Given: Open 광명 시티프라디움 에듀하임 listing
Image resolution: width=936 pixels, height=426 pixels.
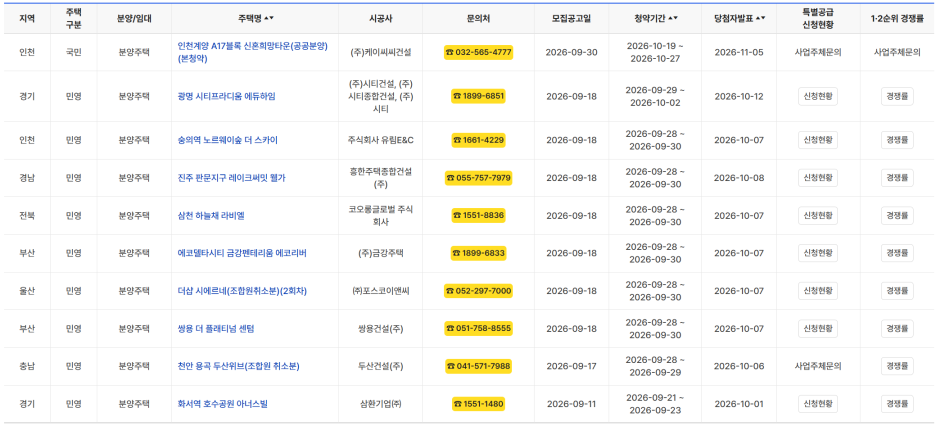Looking at the screenshot, I should pyautogui.click(x=227, y=96).
